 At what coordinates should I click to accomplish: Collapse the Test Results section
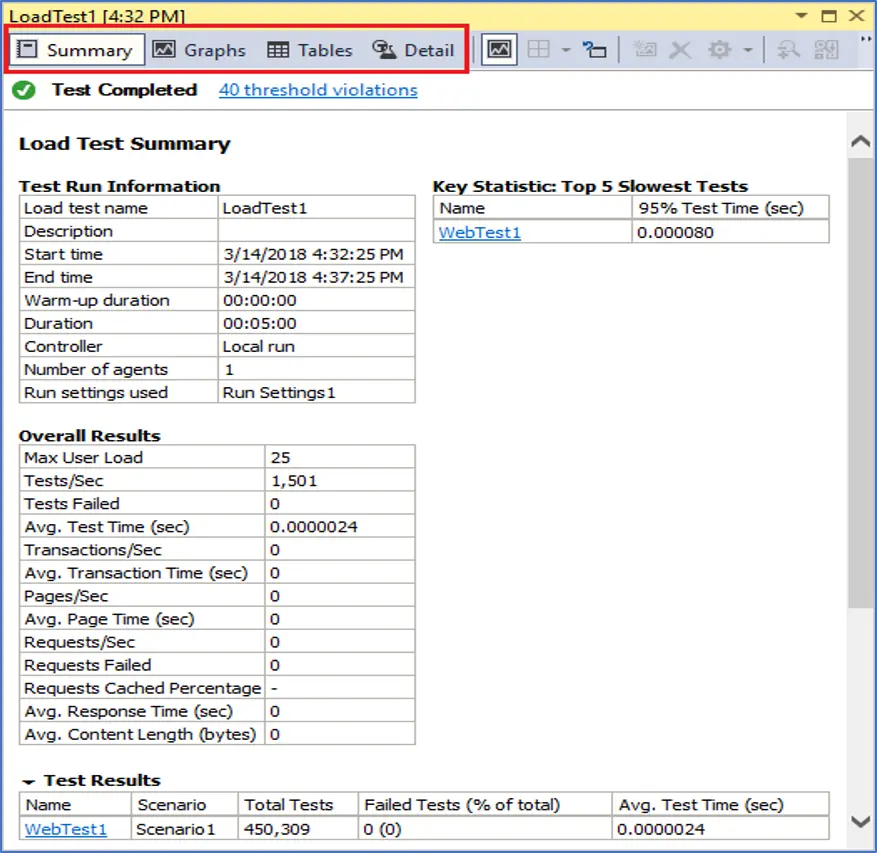28,781
